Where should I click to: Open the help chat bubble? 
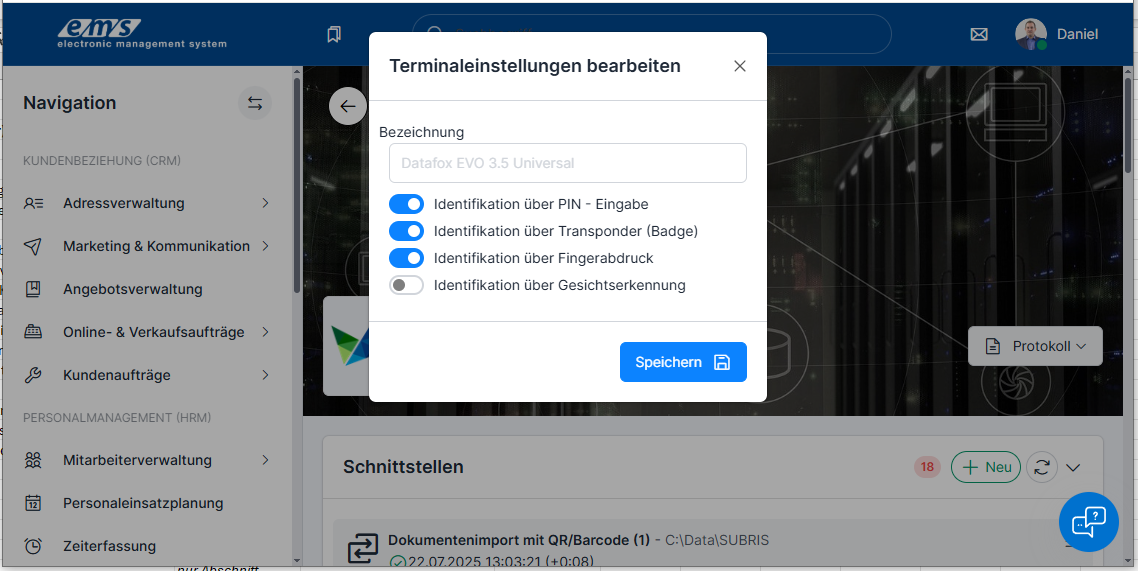(1088, 522)
